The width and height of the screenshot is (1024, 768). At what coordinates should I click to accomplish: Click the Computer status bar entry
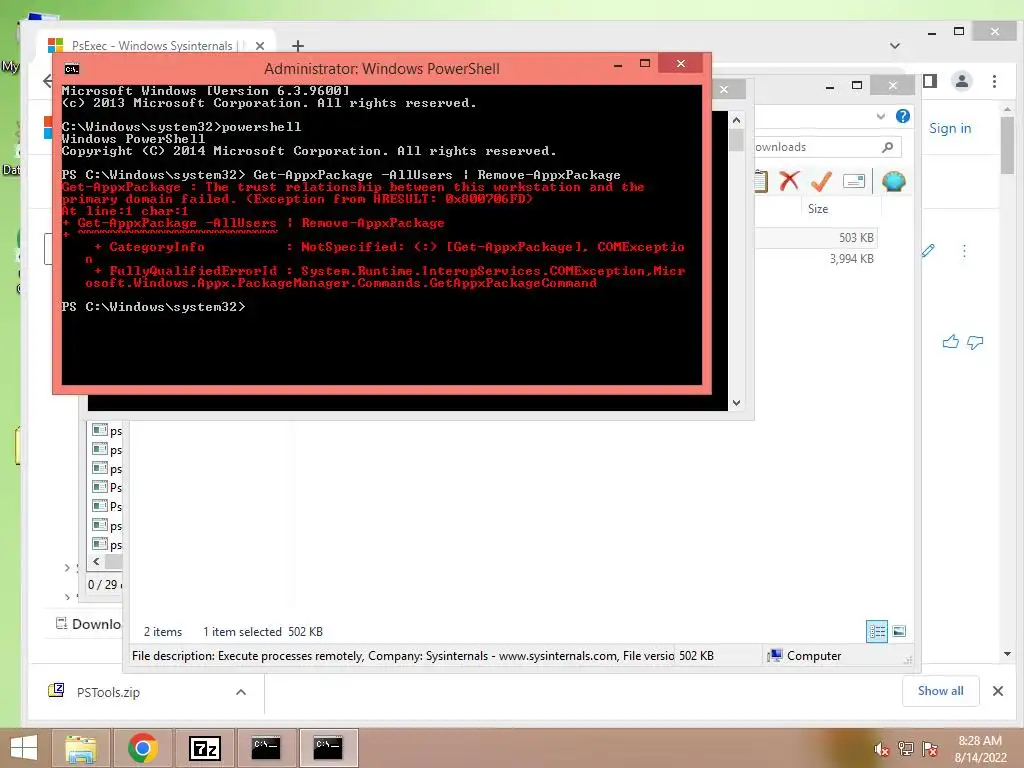(x=805, y=656)
